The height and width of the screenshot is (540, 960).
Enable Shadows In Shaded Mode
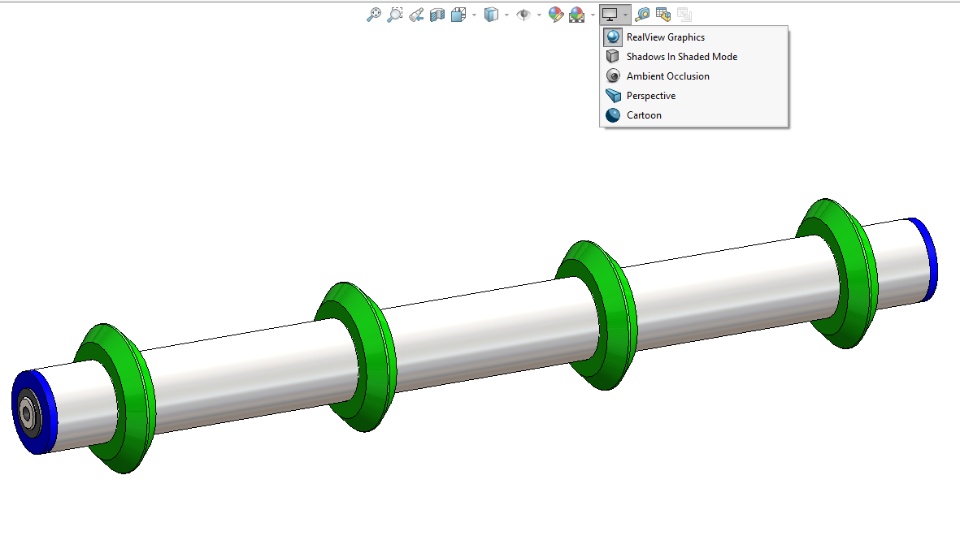[694, 56]
